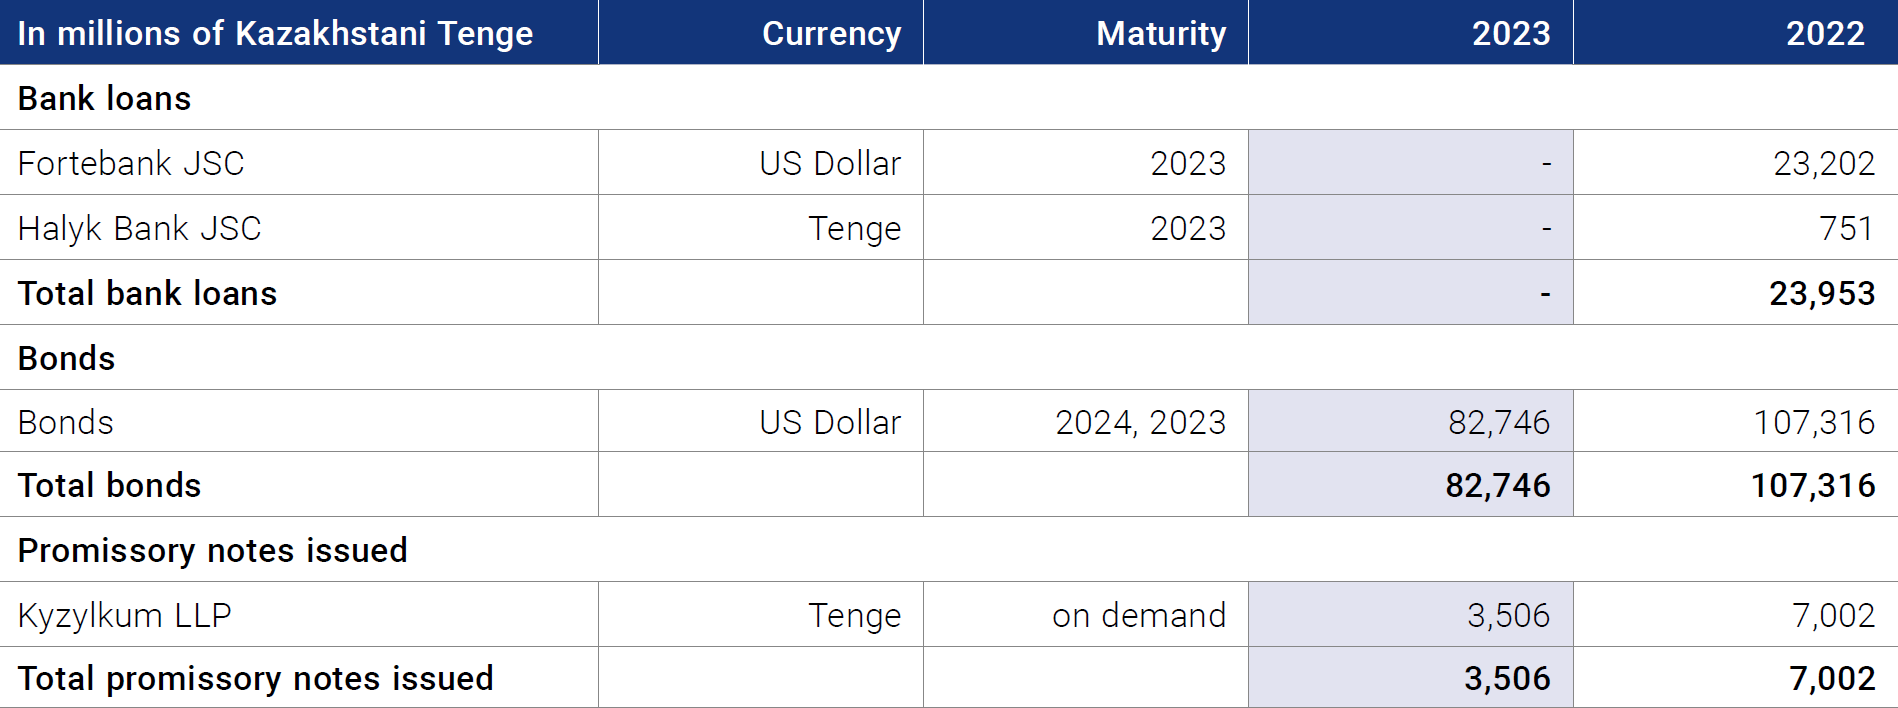Click the 7,002 value for Kyzylkum LLP

coord(1833,615)
